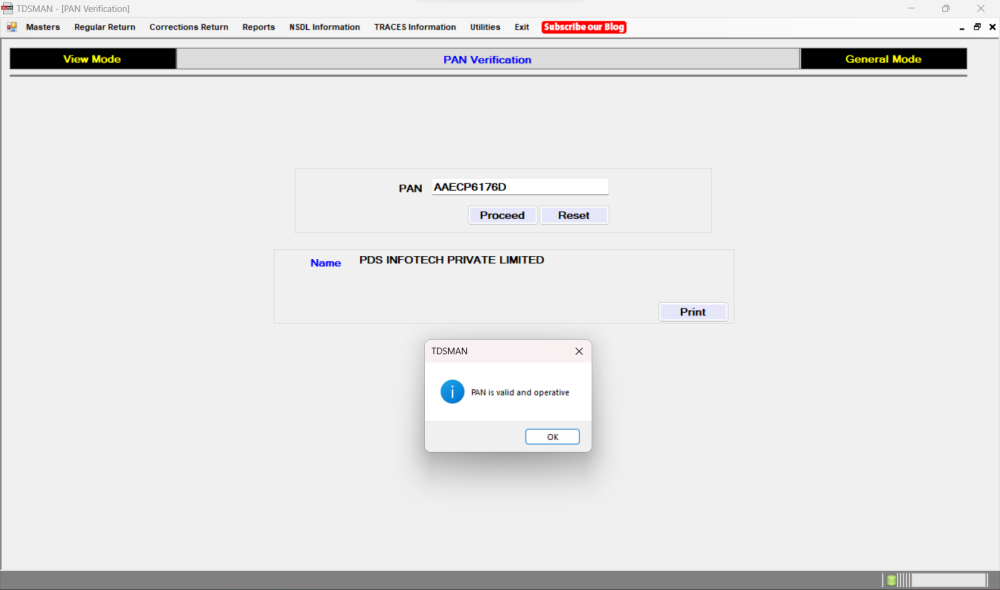Close the main TDSMAN window
Image resolution: width=1000 pixels, height=590 pixels.
pyautogui.click(x=980, y=8)
